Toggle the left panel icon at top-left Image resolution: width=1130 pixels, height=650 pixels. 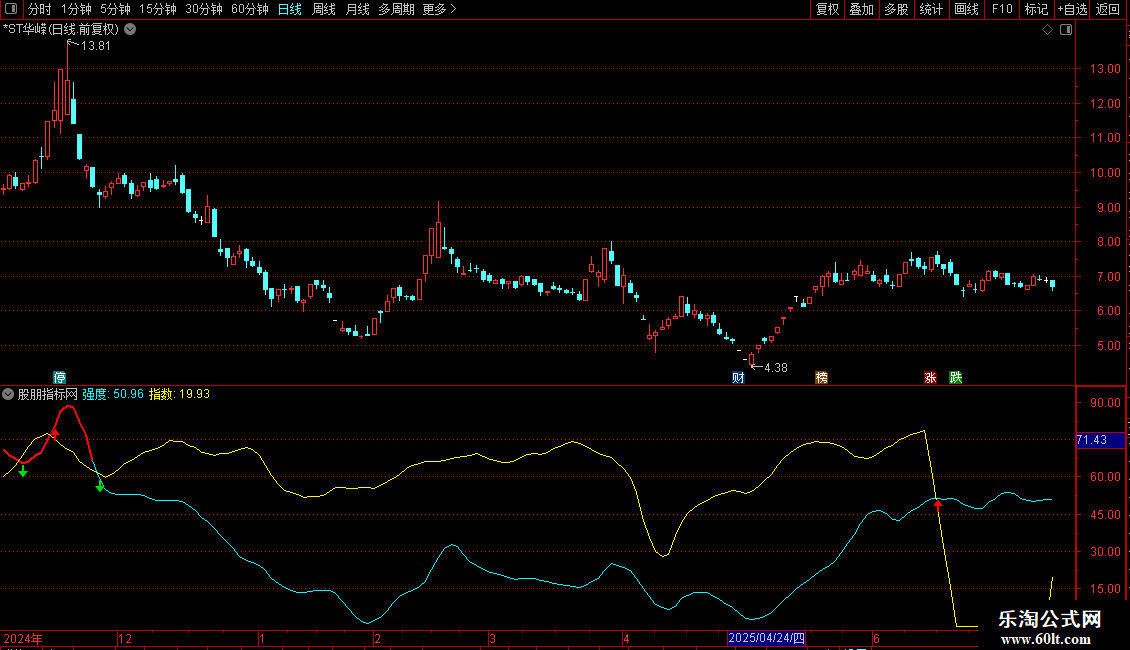10,9
